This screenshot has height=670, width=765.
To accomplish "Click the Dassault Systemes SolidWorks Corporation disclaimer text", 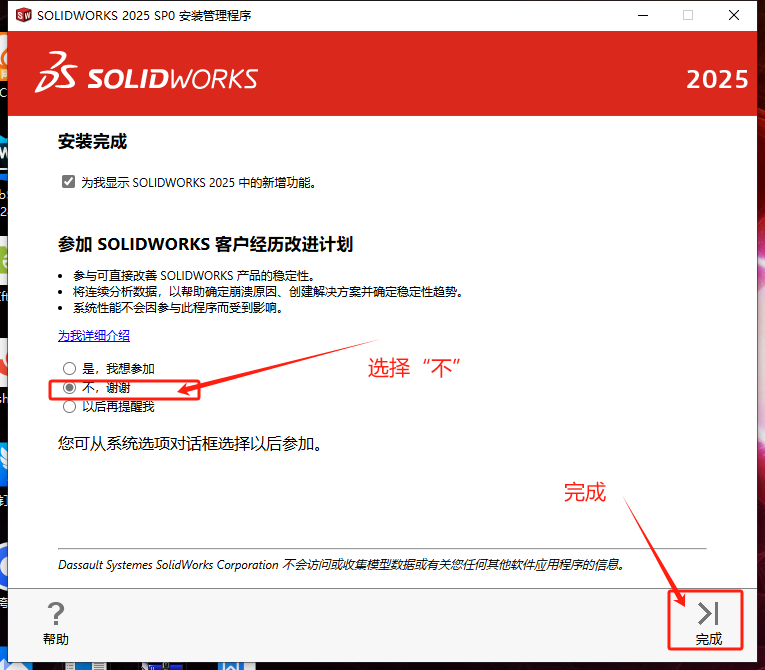I will pos(341,565).
